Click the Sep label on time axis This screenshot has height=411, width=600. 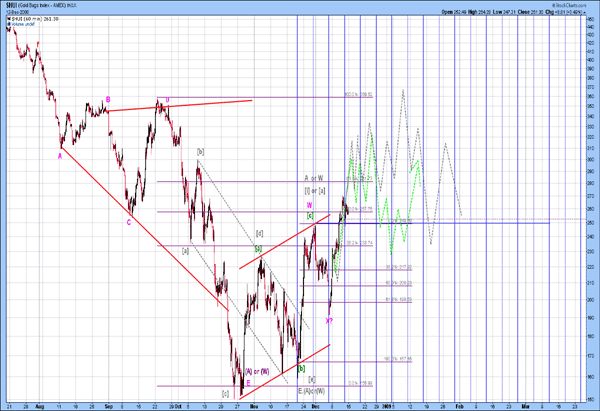point(108,406)
